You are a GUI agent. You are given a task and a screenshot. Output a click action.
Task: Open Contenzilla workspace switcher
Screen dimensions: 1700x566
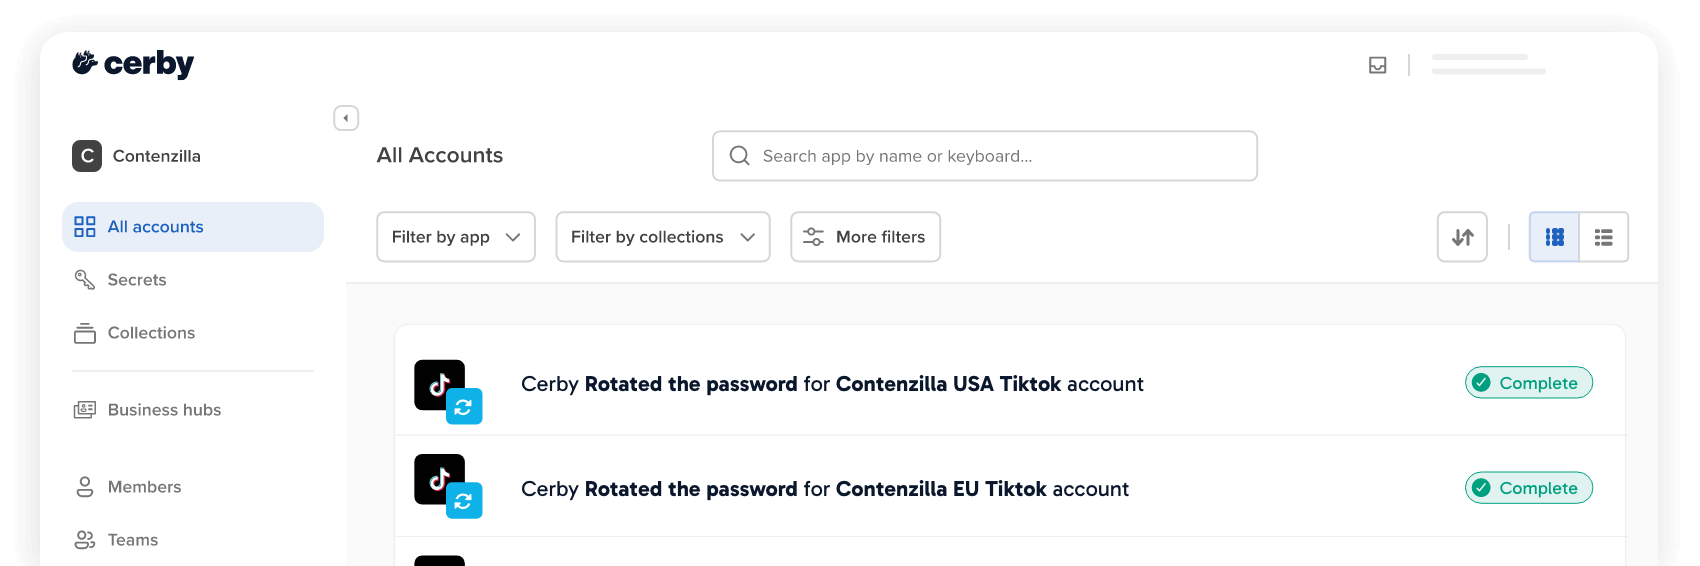(x=137, y=156)
